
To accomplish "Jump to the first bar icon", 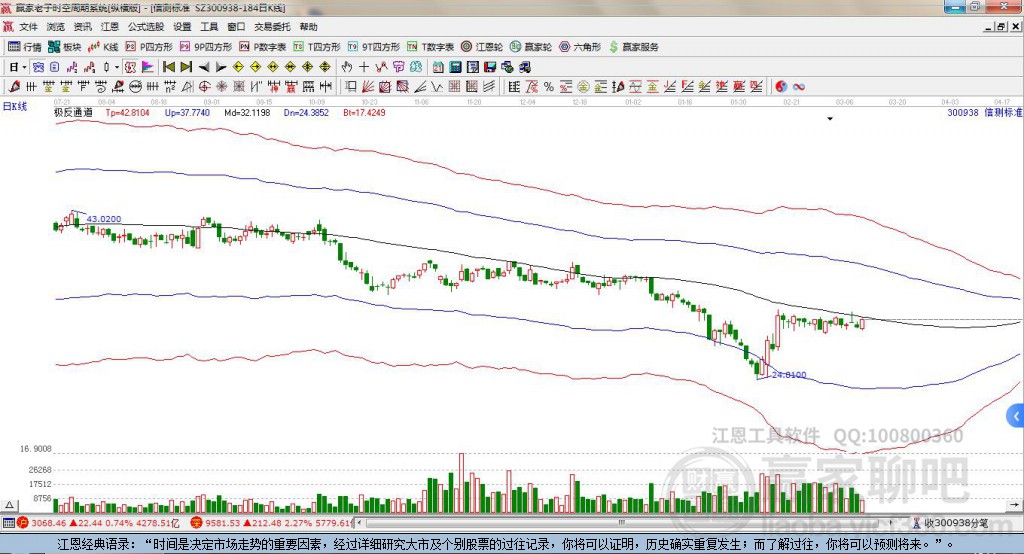I will coord(169,67).
